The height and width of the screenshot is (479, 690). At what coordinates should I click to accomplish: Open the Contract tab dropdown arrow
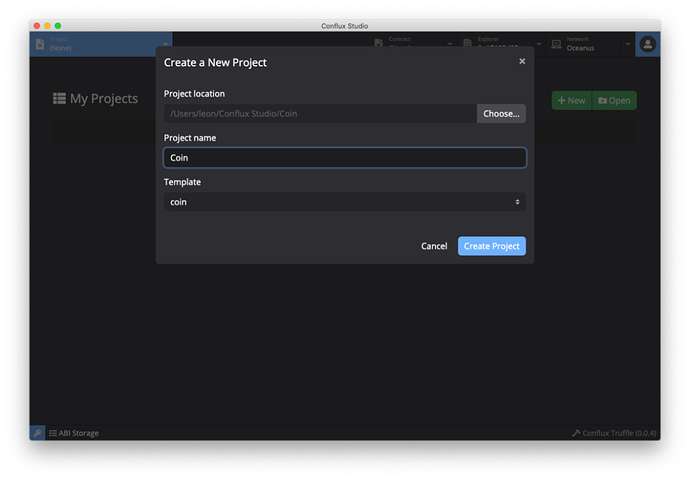[451, 44]
